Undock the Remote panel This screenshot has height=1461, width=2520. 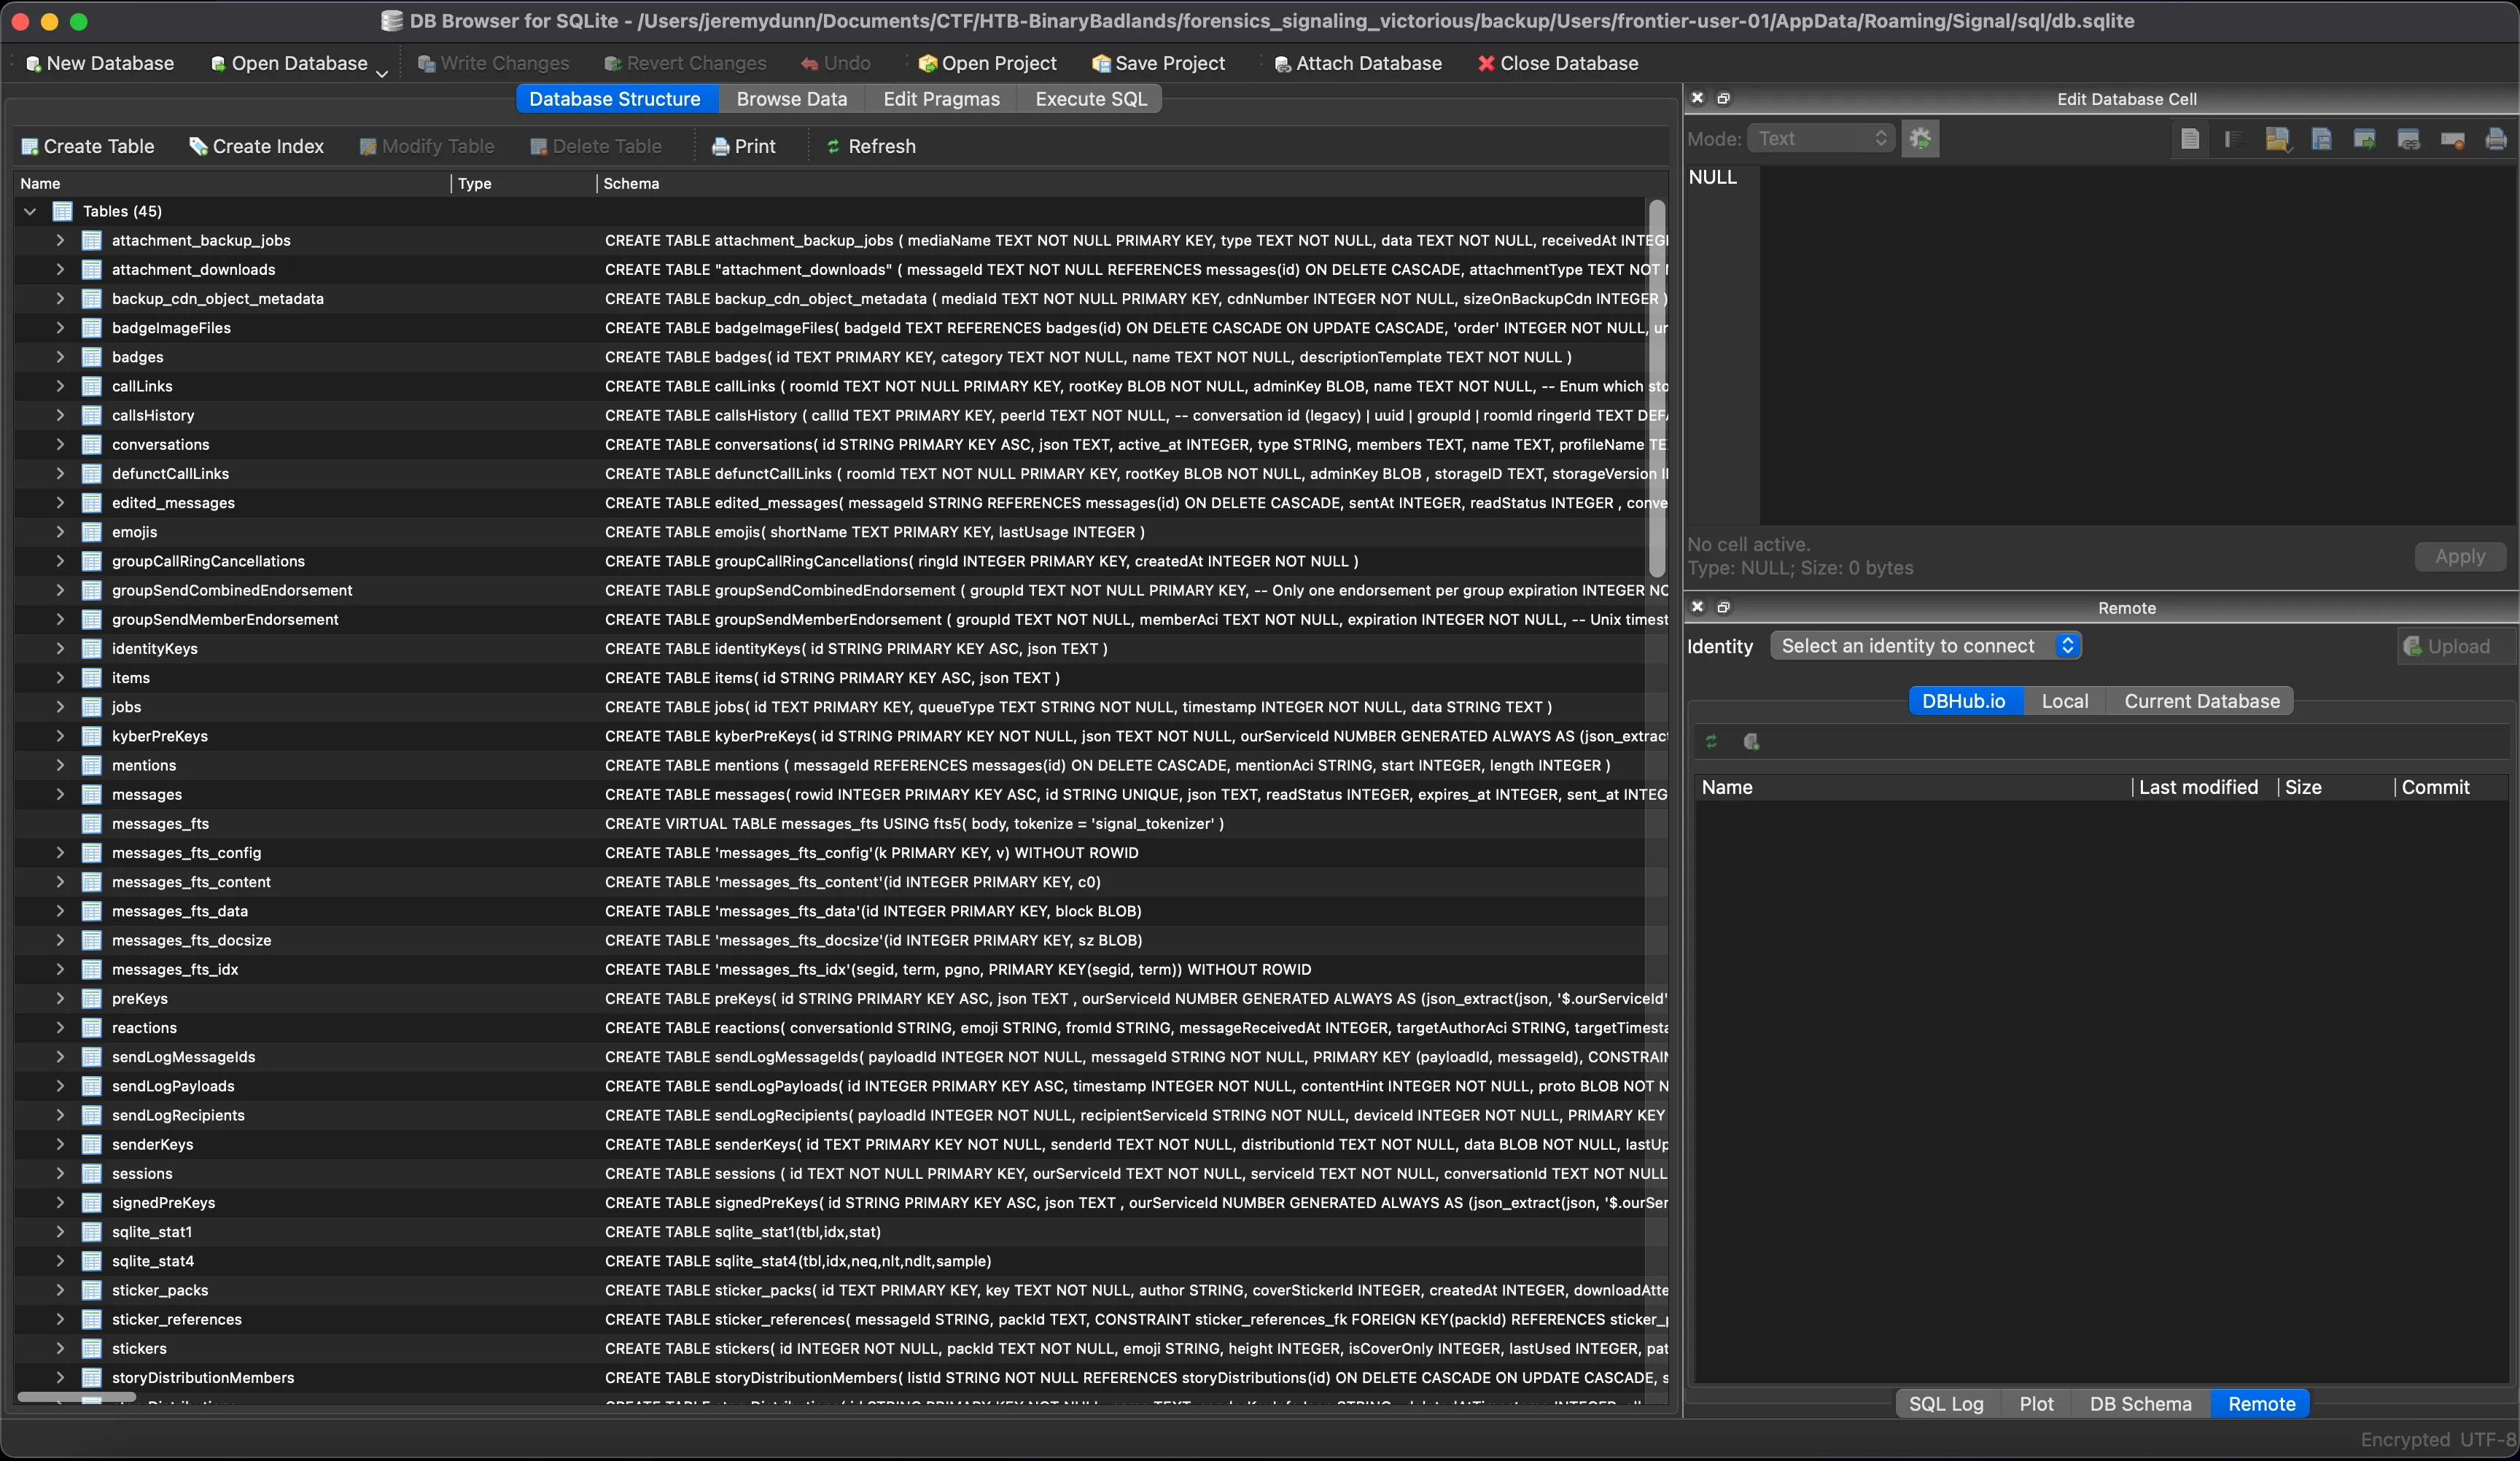point(1723,607)
